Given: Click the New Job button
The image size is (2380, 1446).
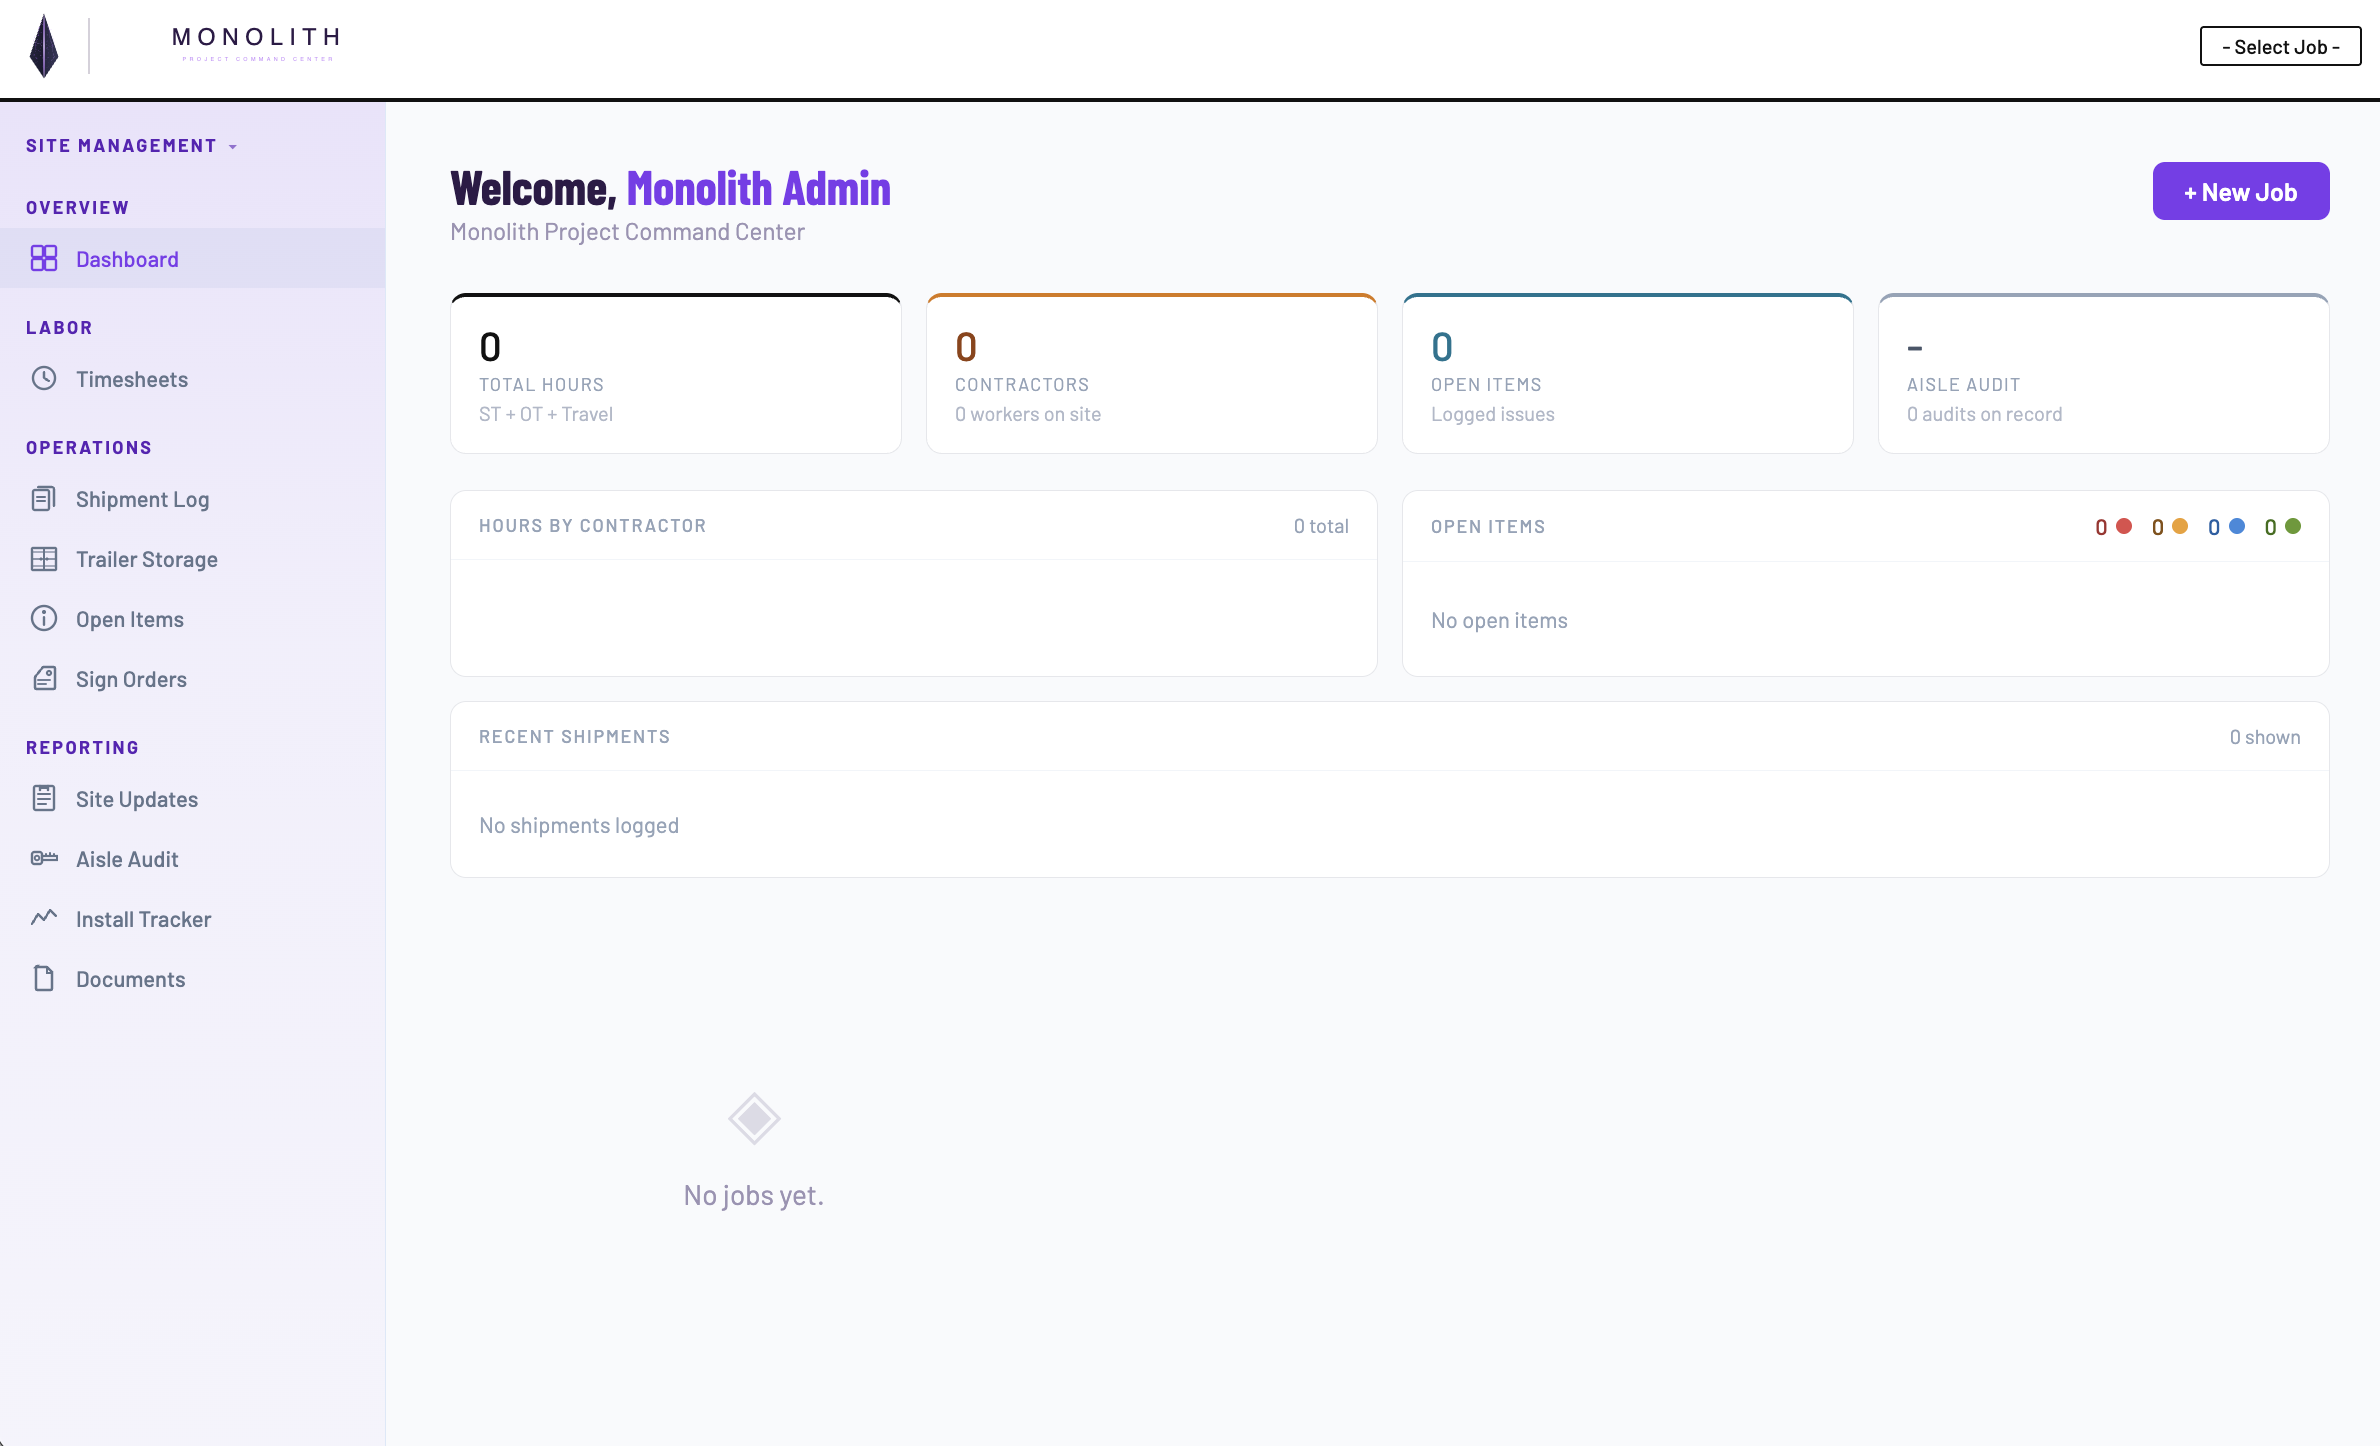Looking at the screenshot, I should pyautogui.click(x=2240, y=191).
